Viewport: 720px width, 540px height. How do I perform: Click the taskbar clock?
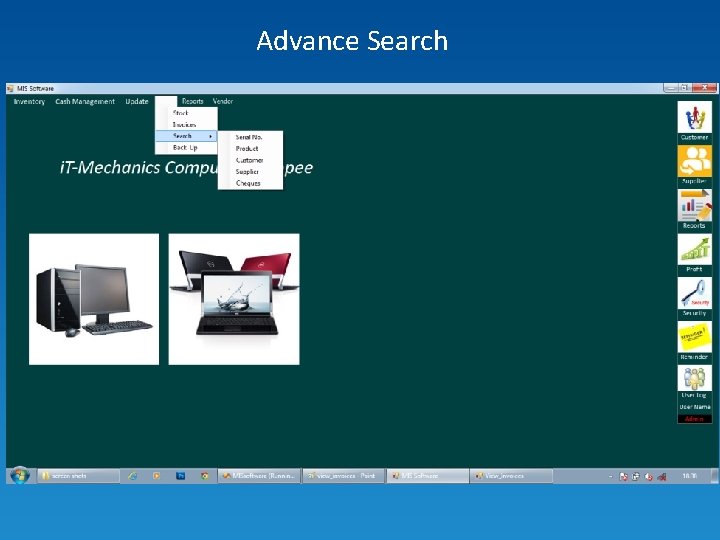[690, 476]
